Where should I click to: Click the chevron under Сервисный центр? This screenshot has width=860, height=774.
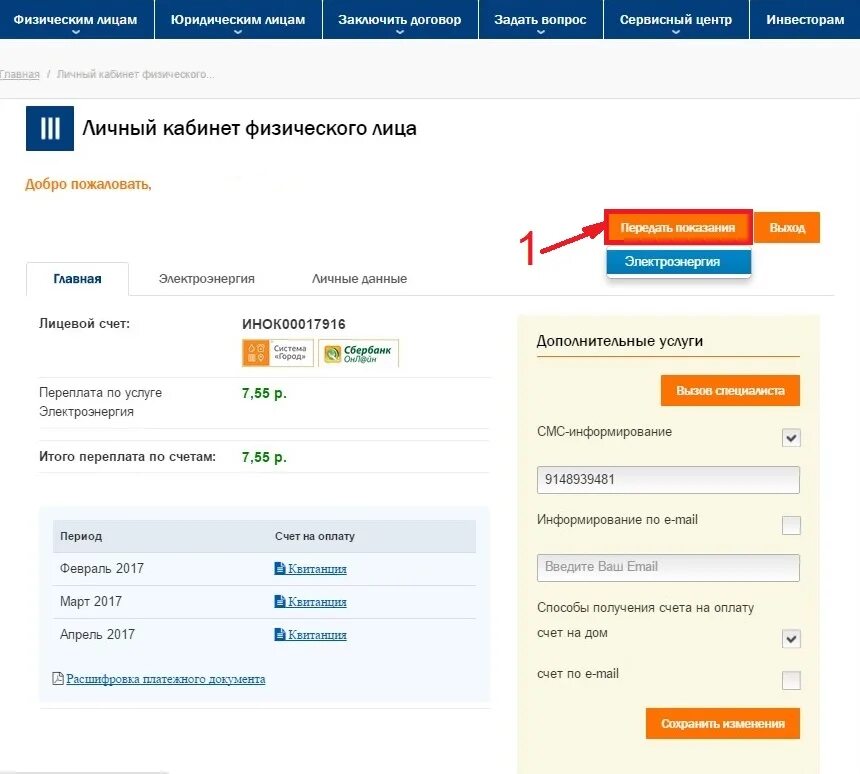tap(676, 32)
